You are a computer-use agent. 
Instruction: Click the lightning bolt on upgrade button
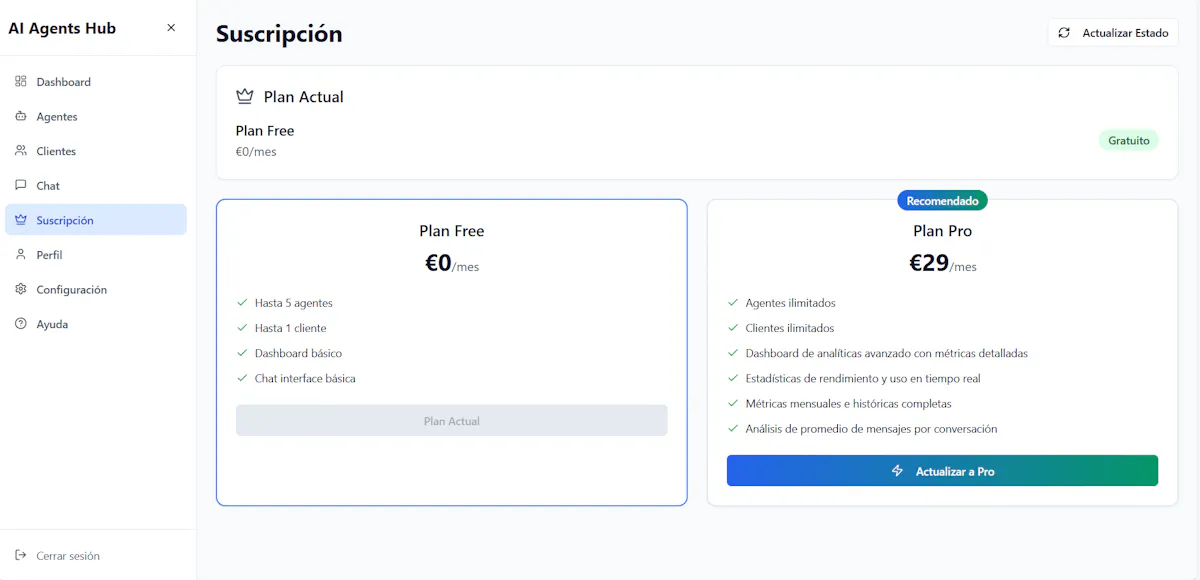pyautogui.click(x=897, y=471)
